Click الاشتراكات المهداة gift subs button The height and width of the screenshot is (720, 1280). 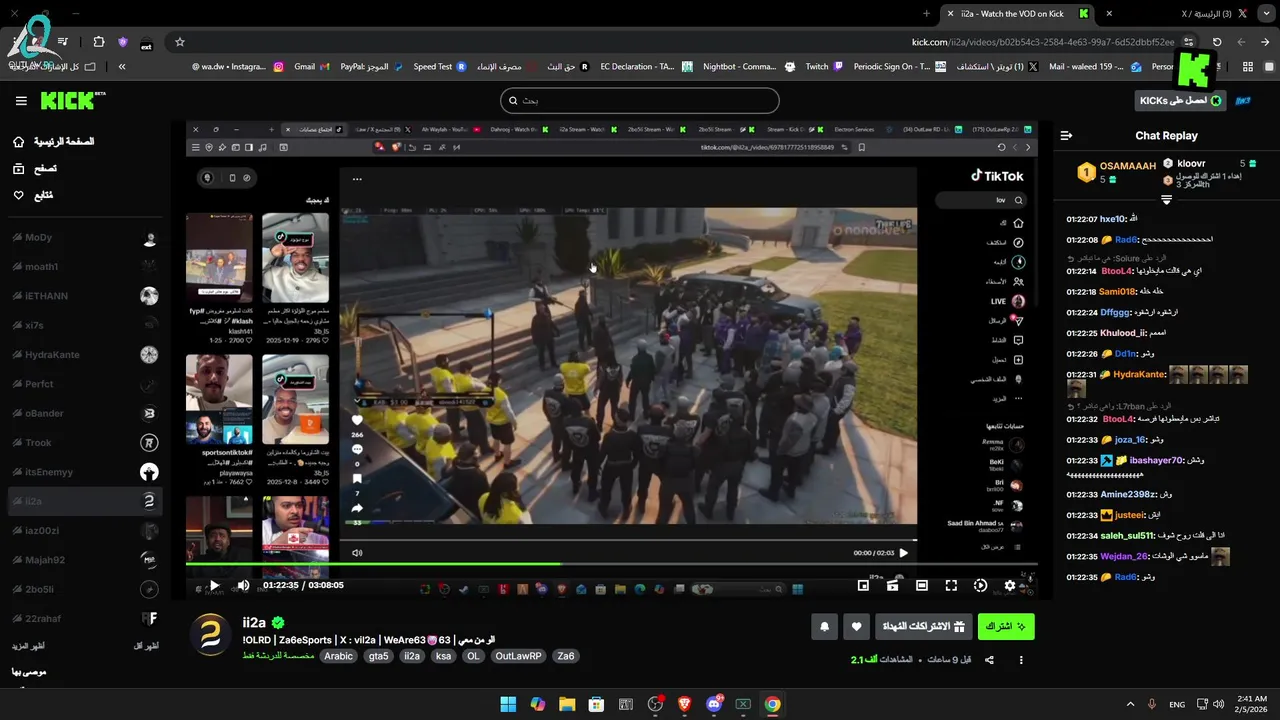(925, 627)
